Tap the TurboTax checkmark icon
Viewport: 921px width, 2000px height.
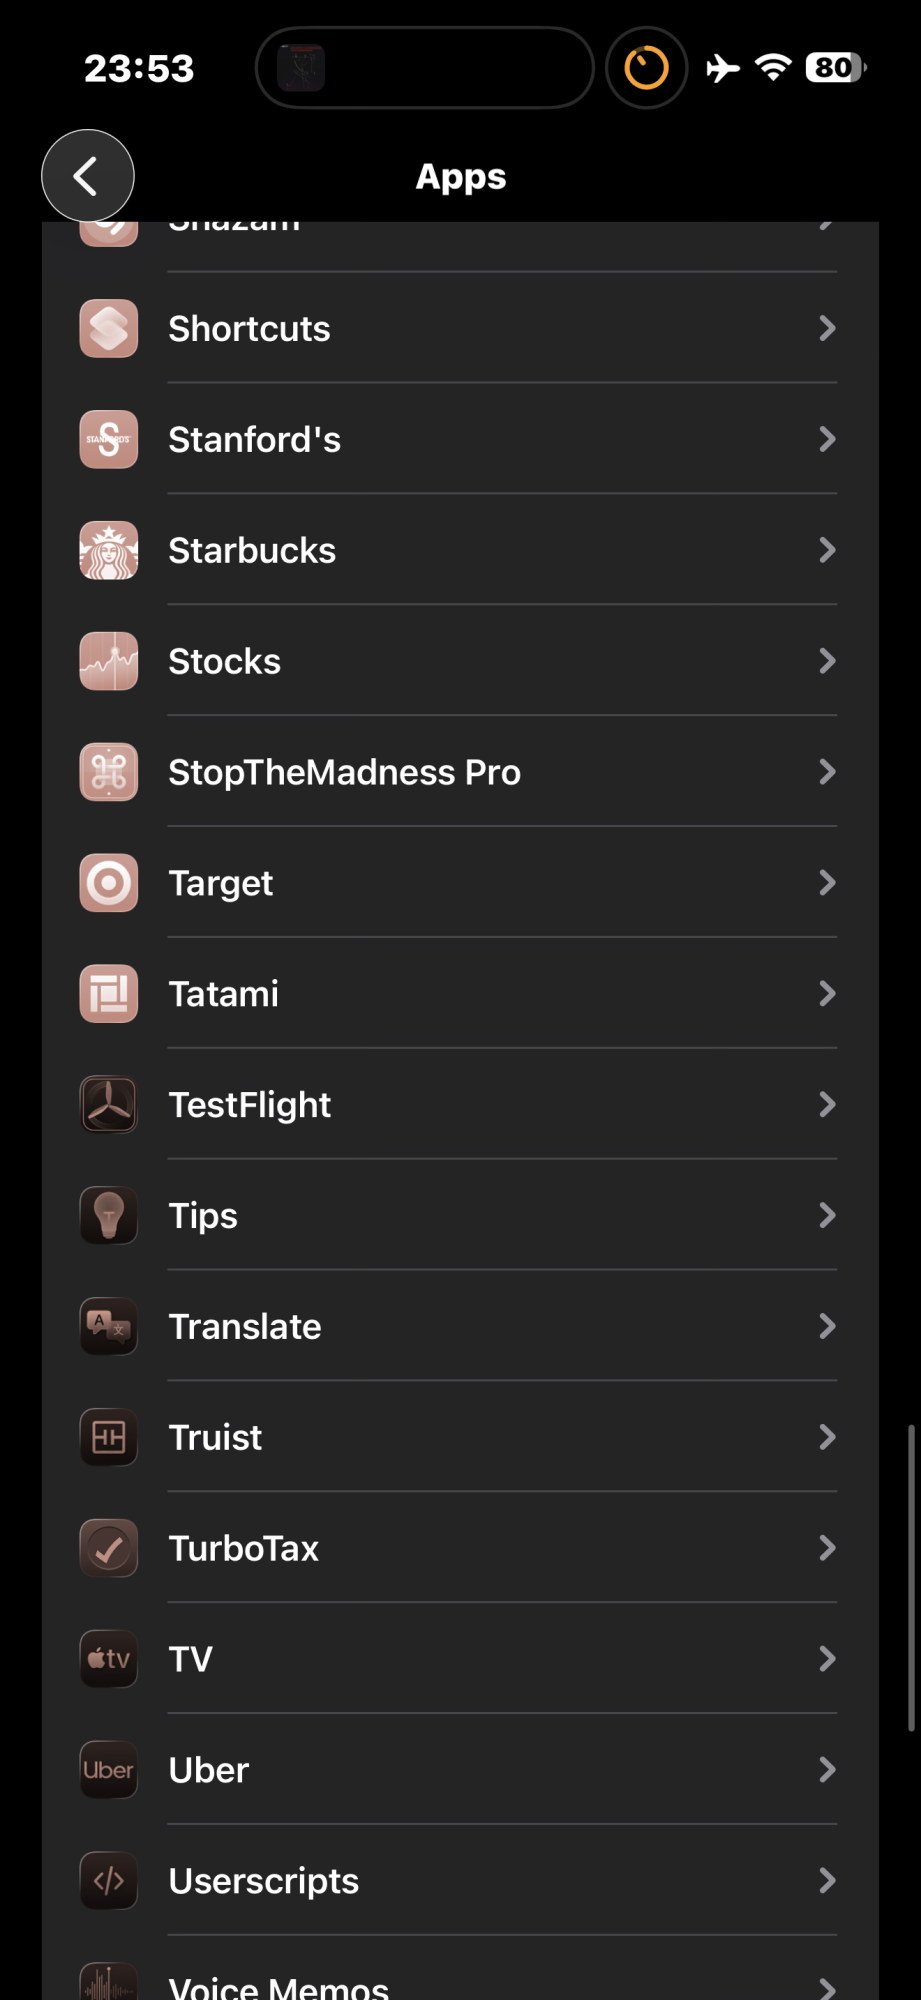pos(109,1549)
